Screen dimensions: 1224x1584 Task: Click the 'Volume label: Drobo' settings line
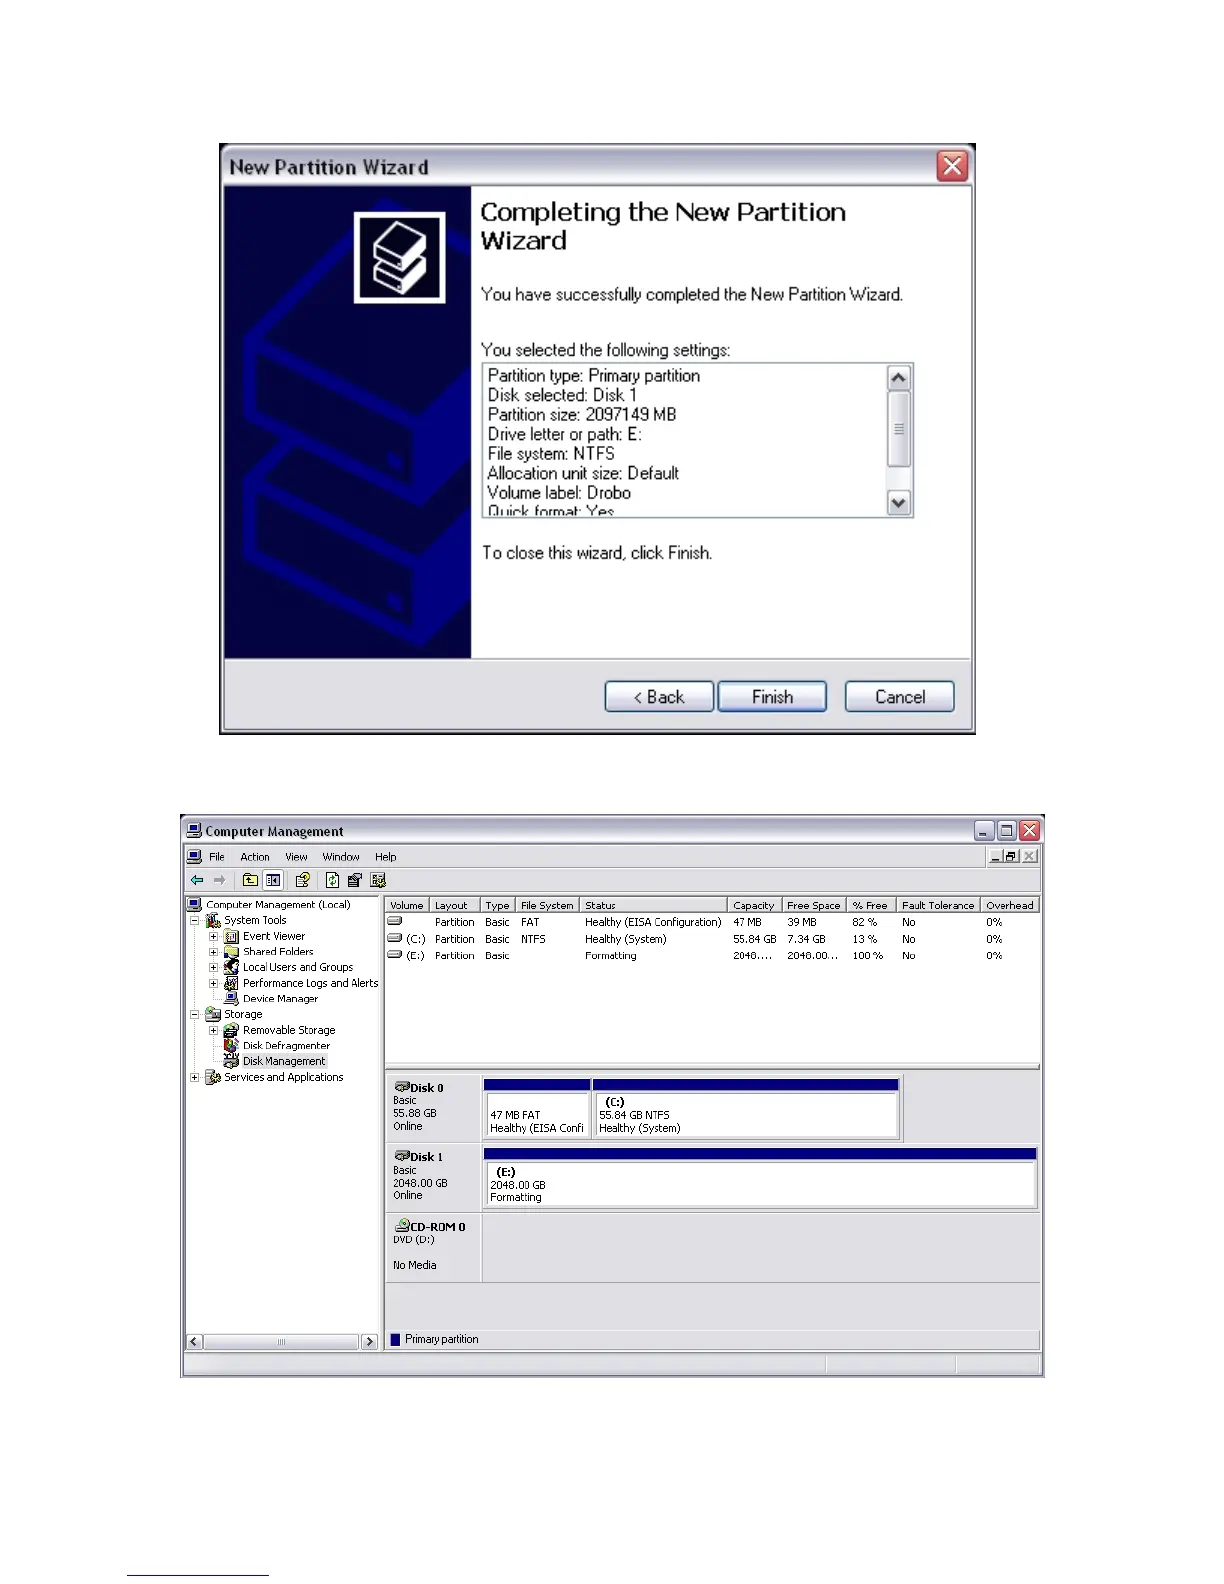(x=559, y=493)
